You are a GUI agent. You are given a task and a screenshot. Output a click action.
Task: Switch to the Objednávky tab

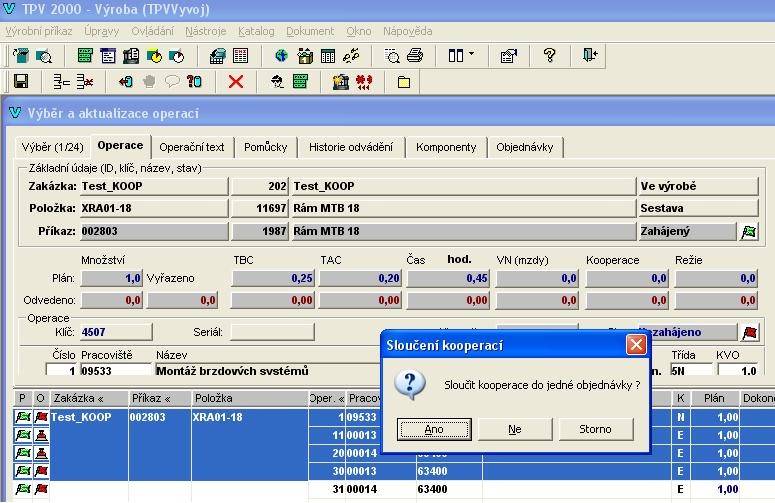click(x=524, y=147)
